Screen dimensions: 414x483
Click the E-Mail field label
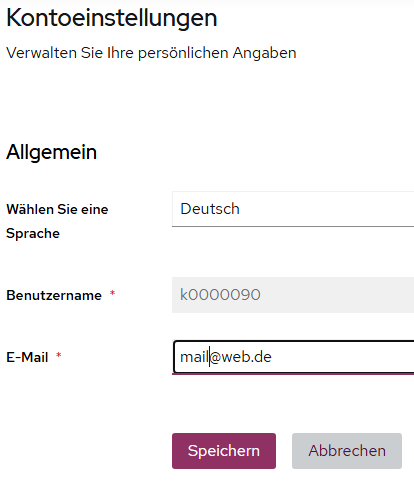point(27,357)
